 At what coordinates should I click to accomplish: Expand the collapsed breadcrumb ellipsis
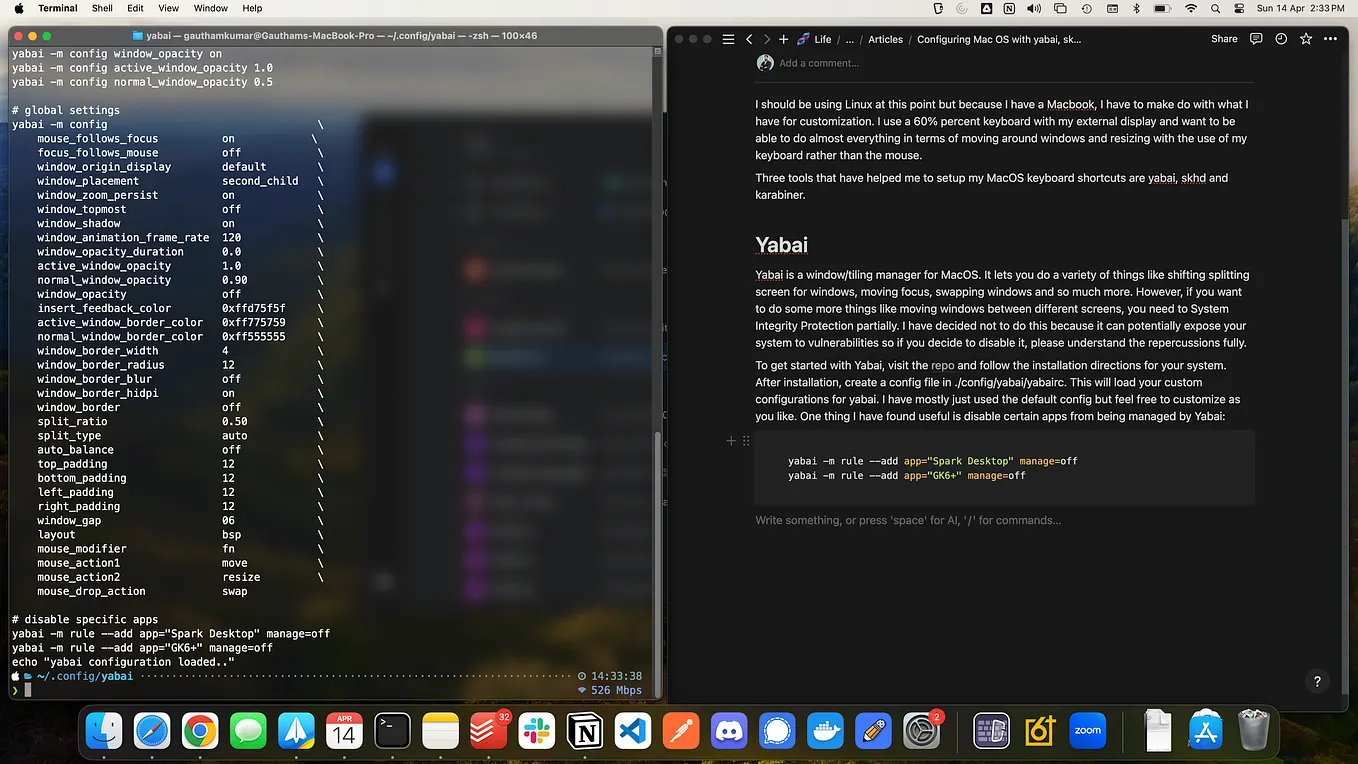pos(849,39)
